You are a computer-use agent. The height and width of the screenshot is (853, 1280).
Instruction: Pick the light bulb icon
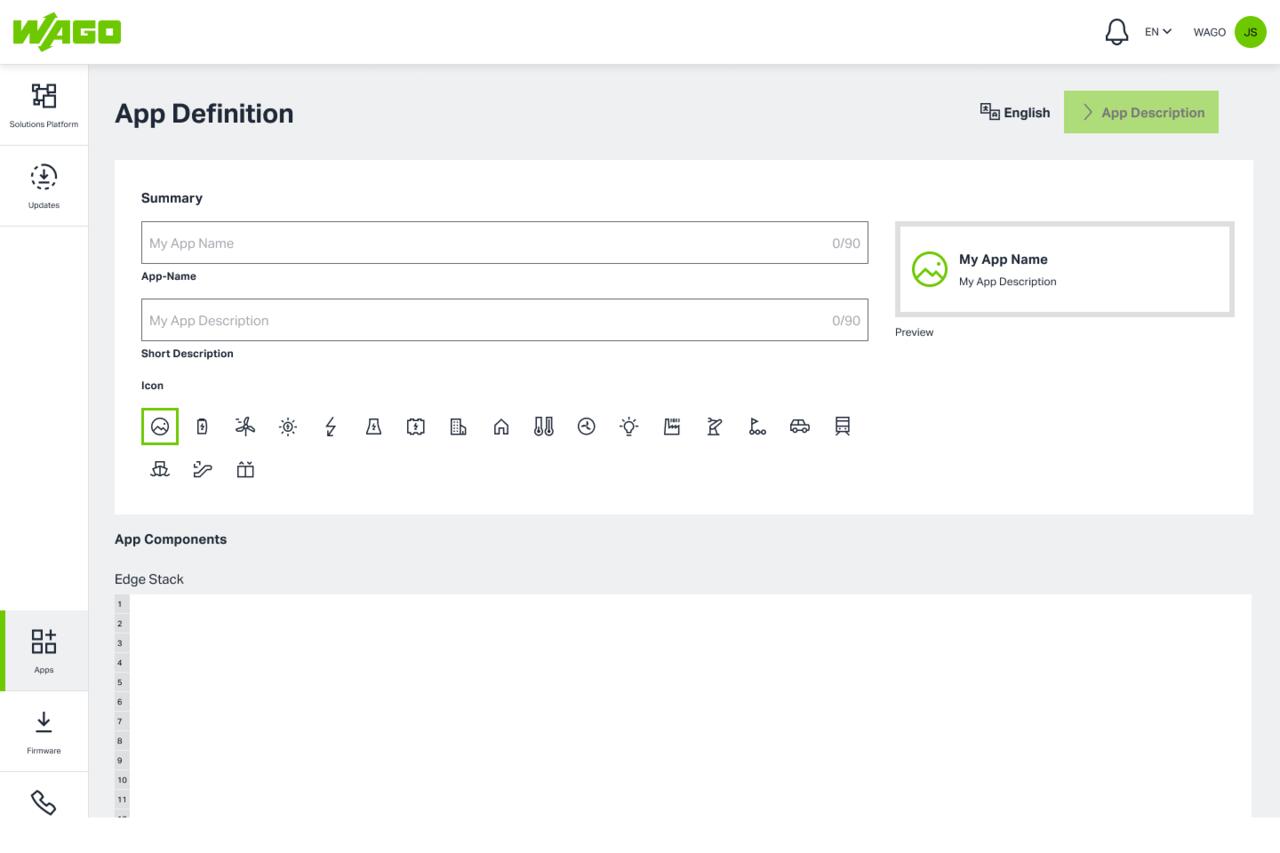pyautogui.click(x=629, y=427)
